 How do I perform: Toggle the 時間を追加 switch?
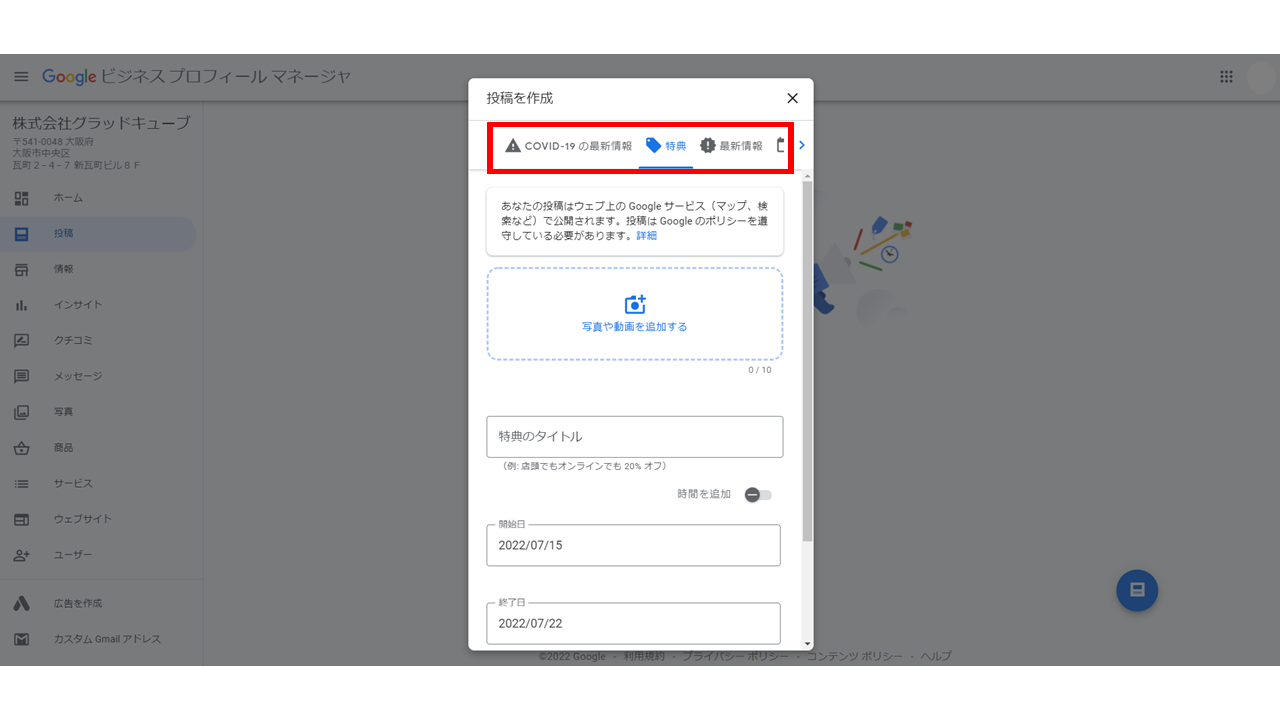coord(759,495)
